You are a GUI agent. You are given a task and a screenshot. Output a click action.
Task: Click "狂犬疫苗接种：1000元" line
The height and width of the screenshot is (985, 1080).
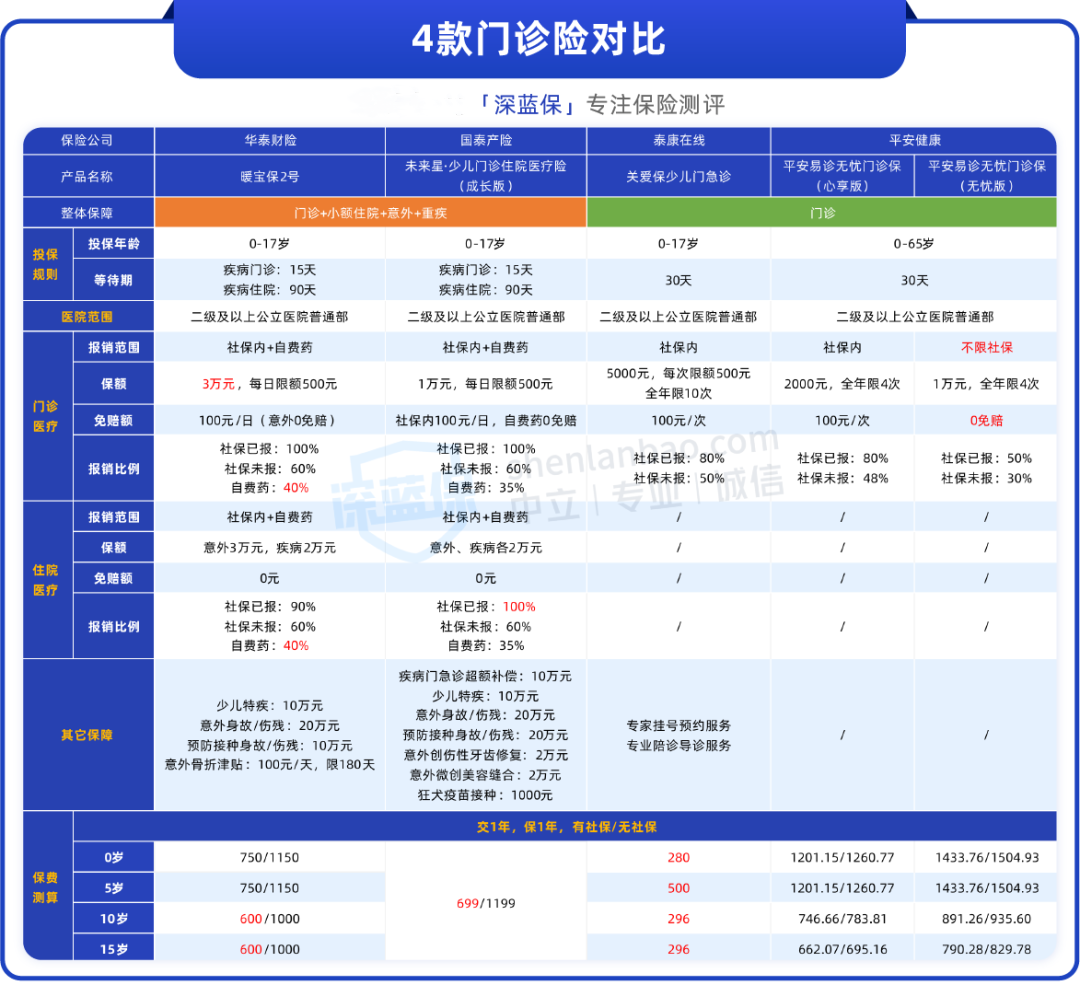pos(485,795)
